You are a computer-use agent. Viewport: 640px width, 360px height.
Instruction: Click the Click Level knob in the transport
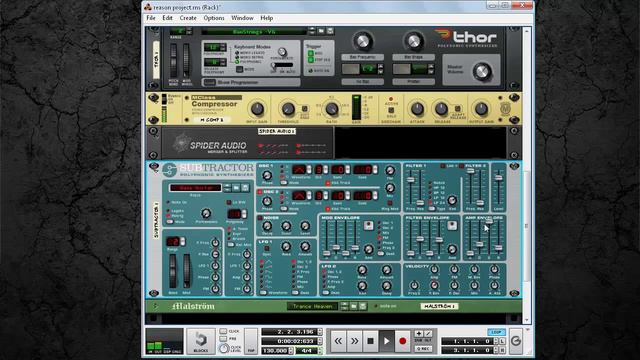(224, 349)
